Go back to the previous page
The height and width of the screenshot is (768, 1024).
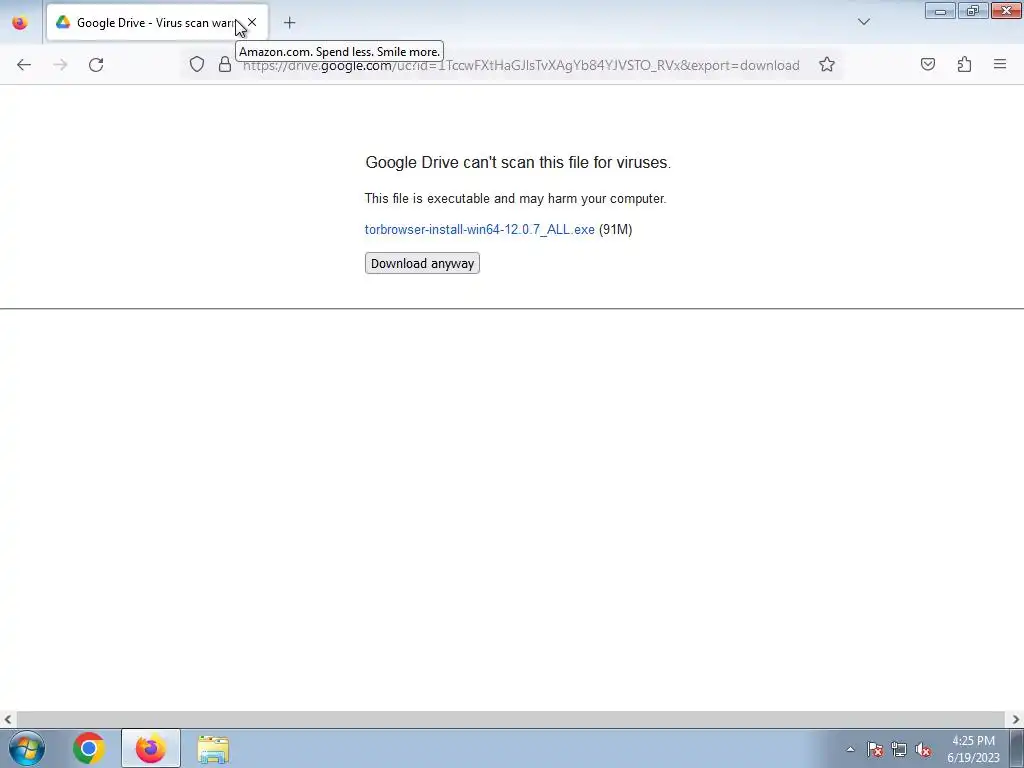(24, 65)
